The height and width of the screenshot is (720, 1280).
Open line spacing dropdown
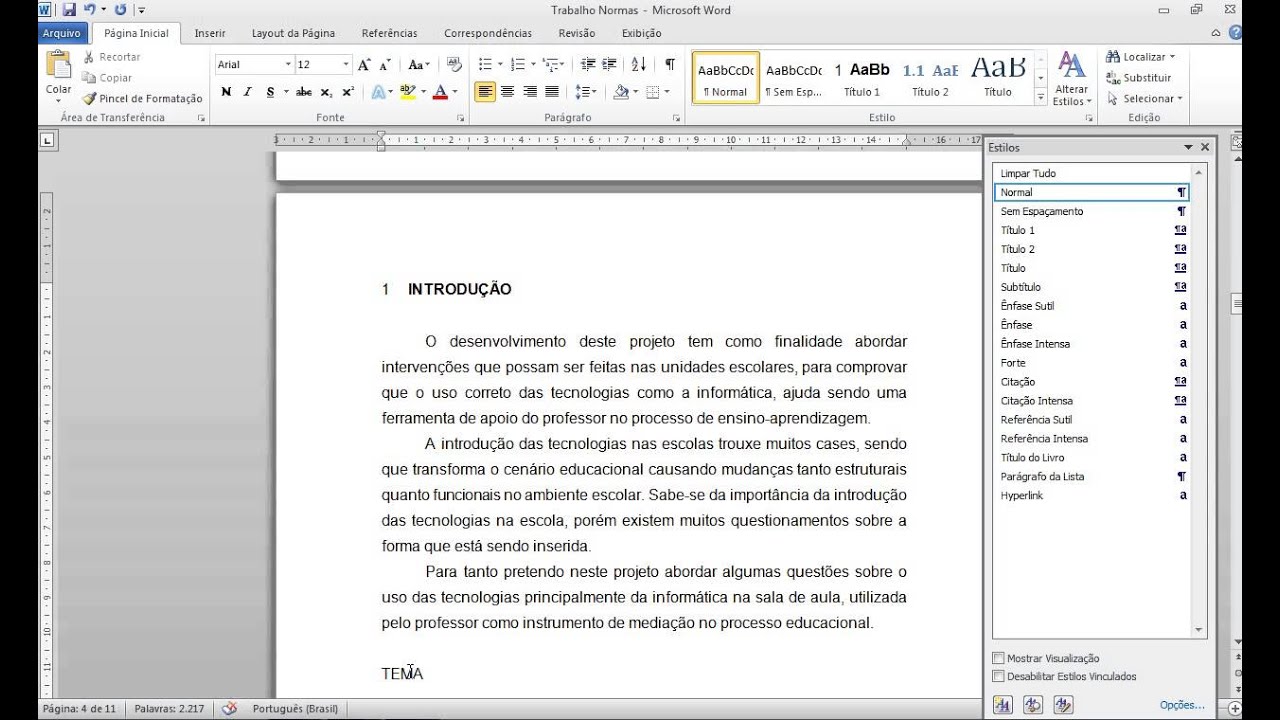[586, 92]
